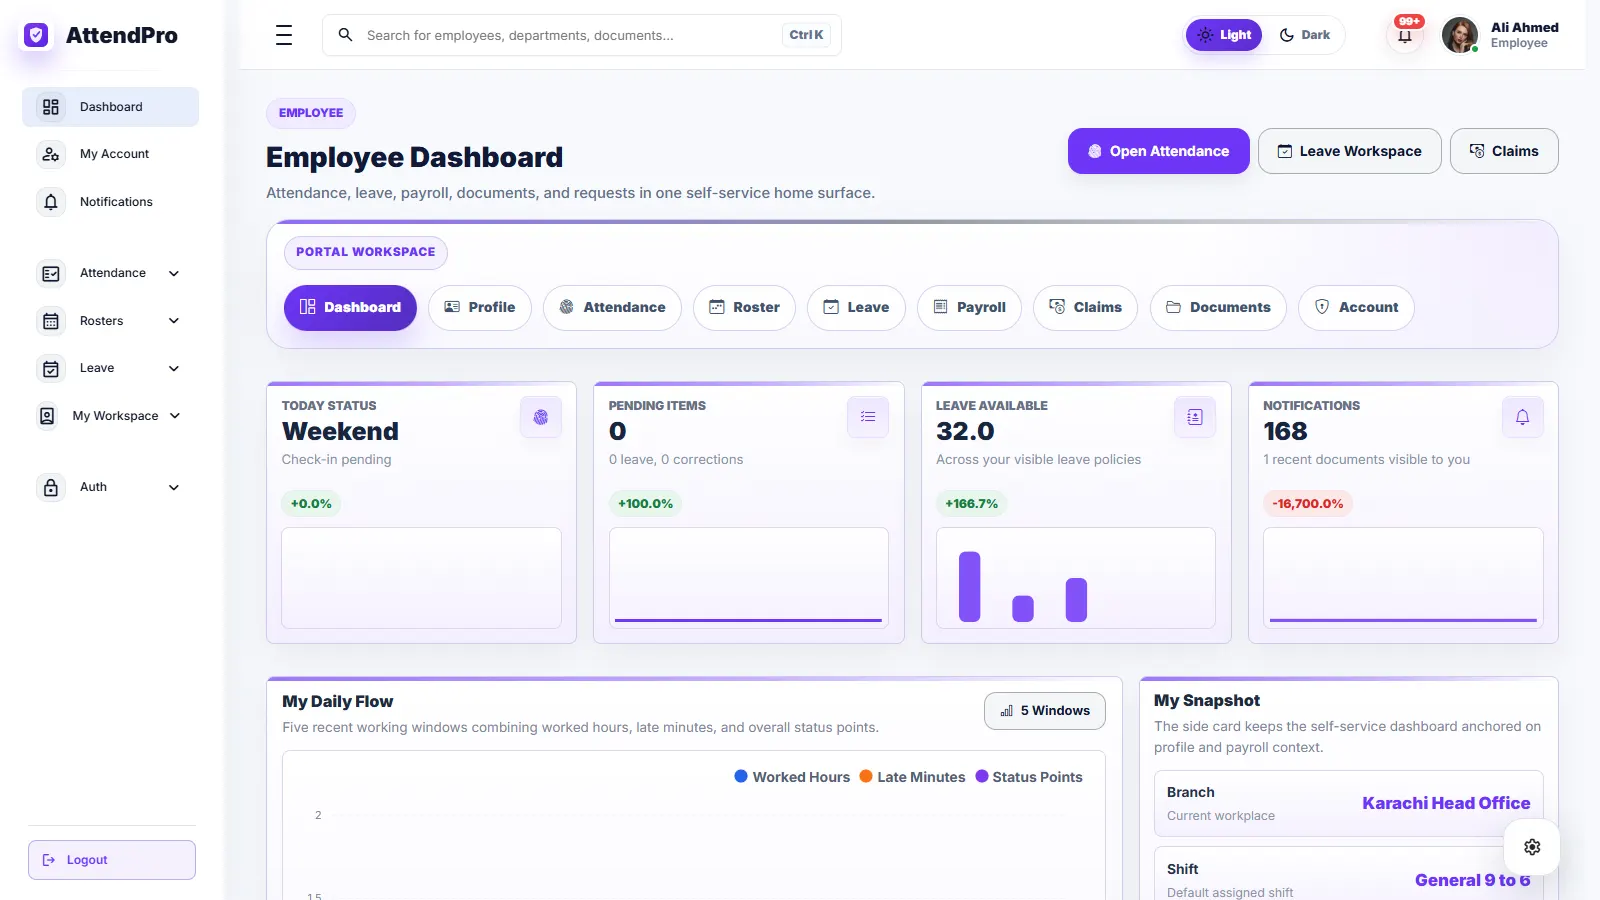
Task: Click the My Account sidebar icon
Action: pos(51,154)
